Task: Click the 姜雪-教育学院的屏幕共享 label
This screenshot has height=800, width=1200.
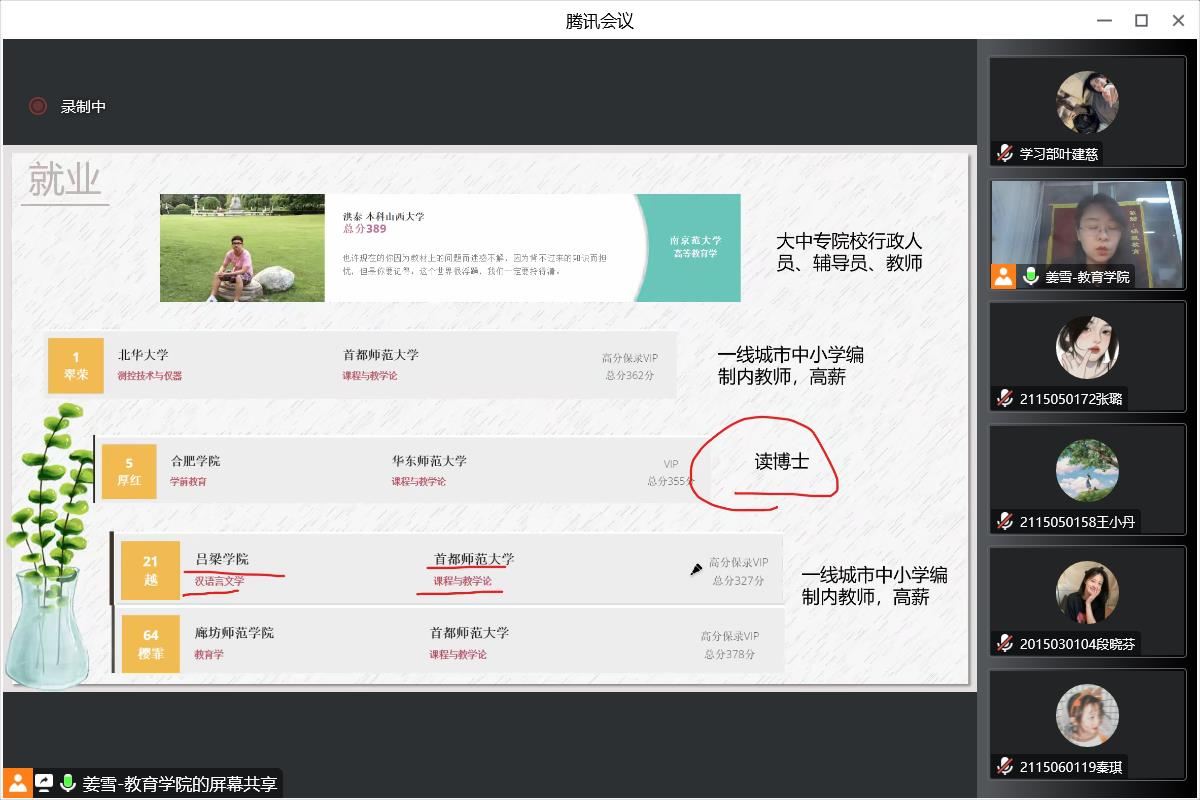Action: tap(180, 784)
